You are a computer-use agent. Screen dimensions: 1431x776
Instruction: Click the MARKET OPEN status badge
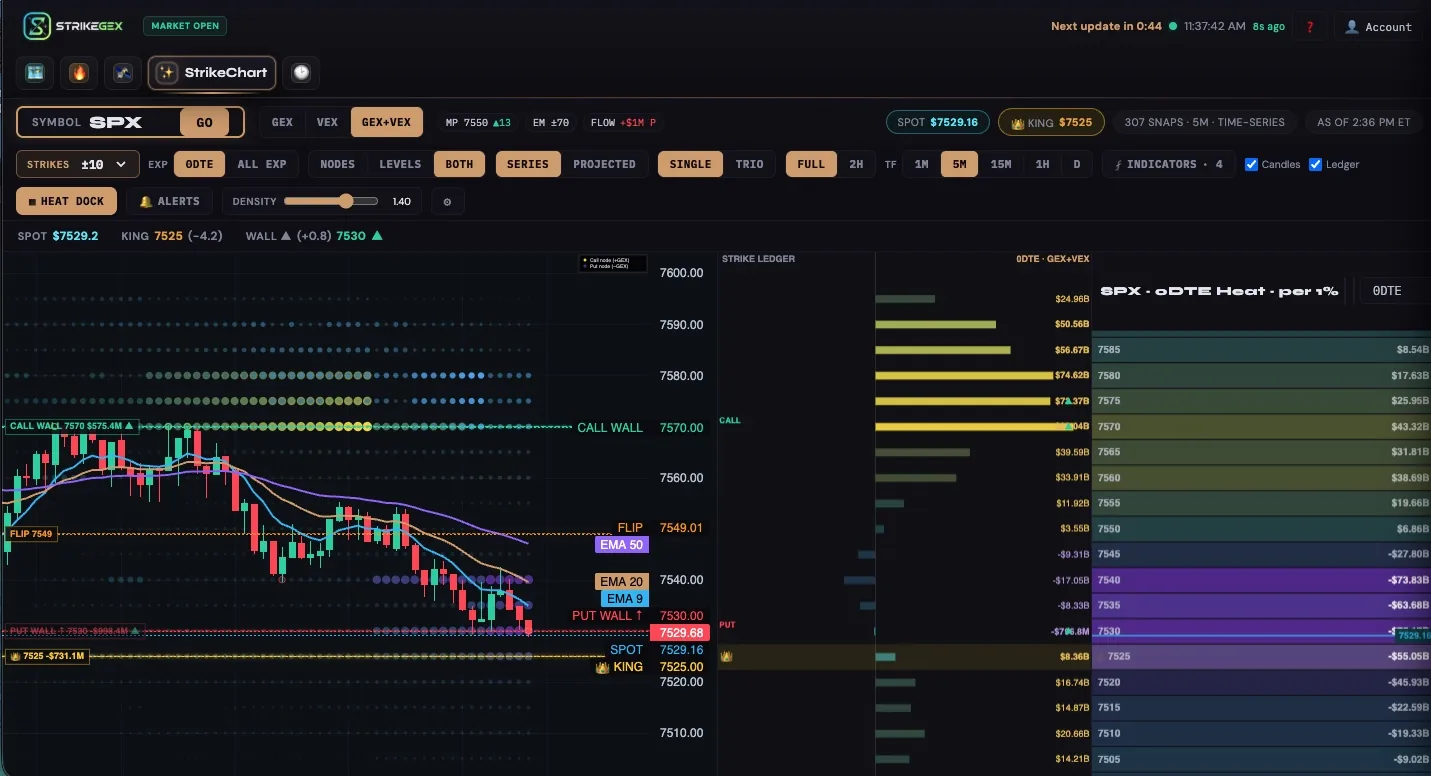click(185, 26)
